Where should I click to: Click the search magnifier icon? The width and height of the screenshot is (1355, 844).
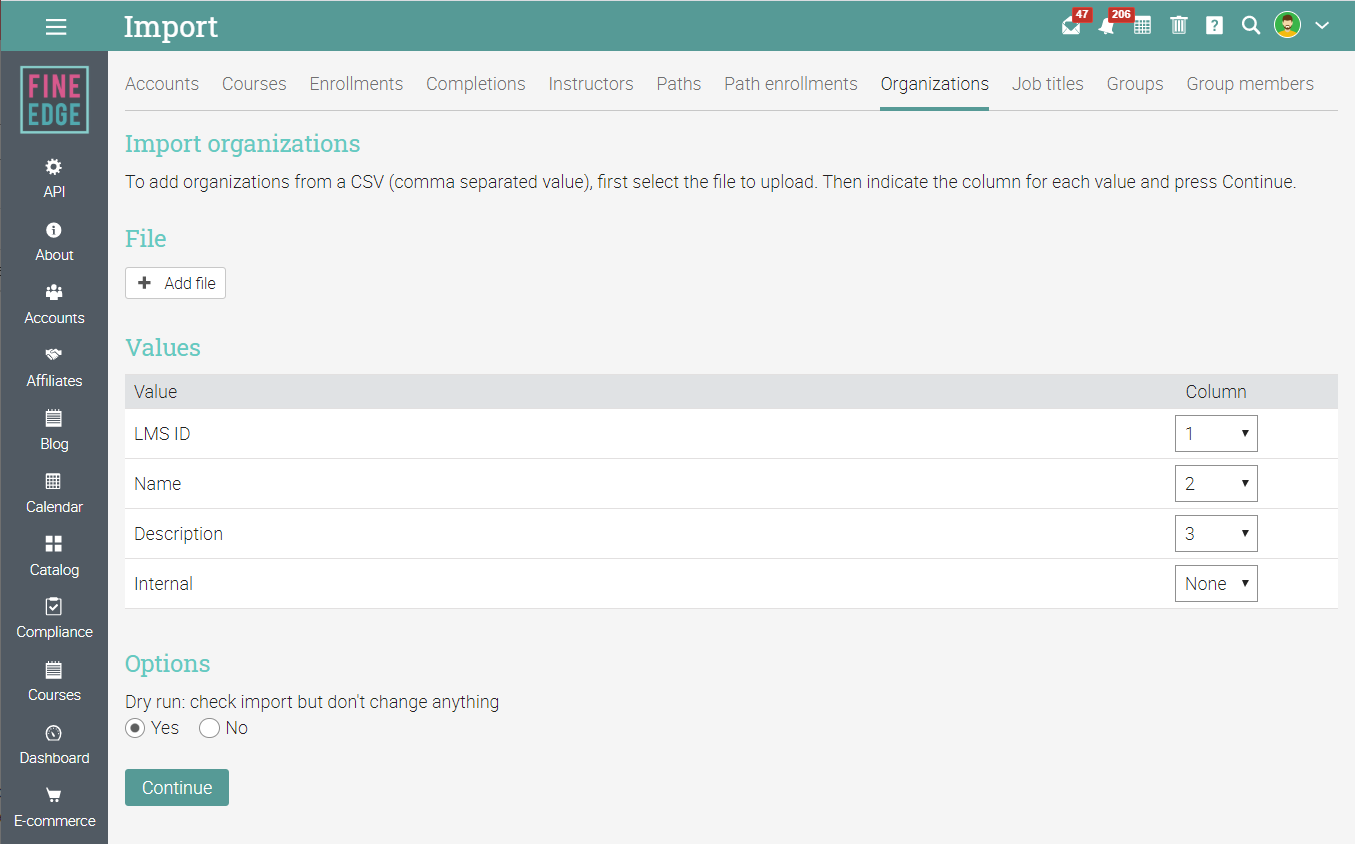click(1250, 26)
